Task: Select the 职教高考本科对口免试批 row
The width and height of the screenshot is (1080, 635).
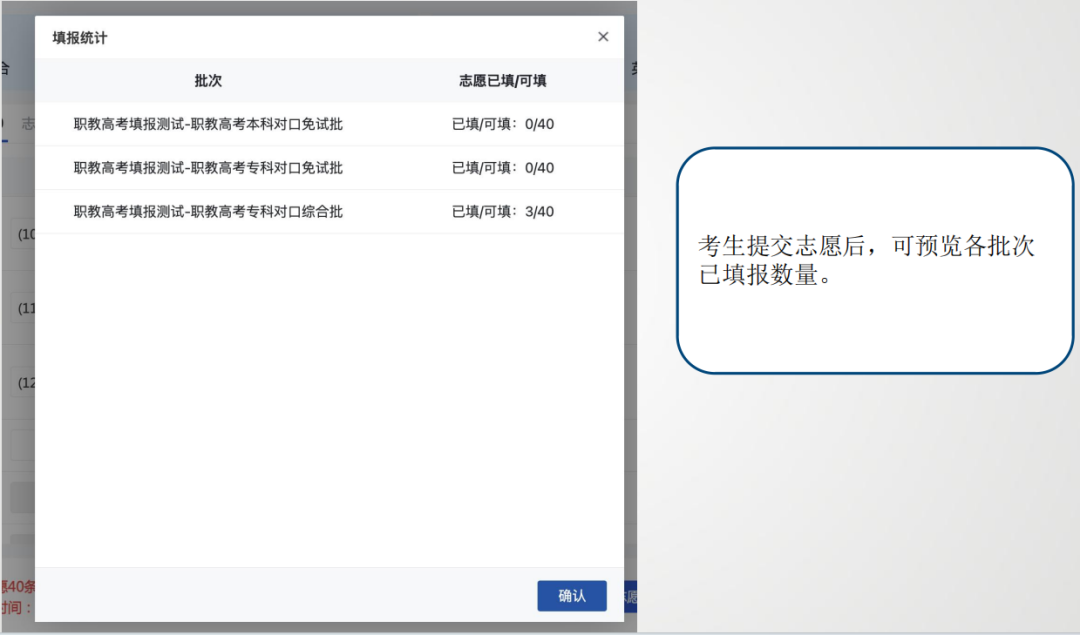Action: point(208,124)
